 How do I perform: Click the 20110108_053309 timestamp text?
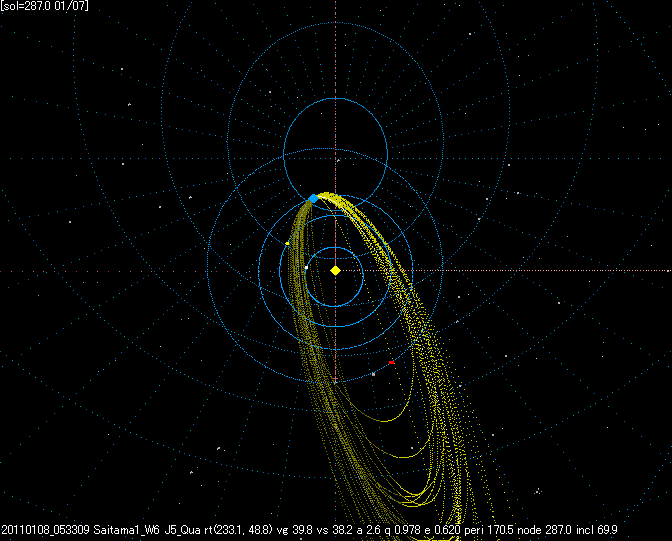[x=45, y=530]
